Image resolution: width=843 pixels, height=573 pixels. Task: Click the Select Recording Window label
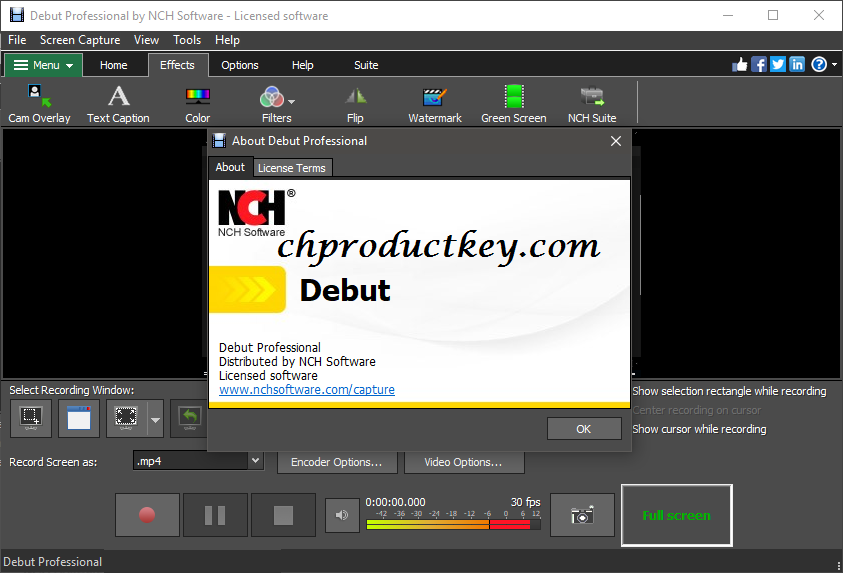[72, 390]
